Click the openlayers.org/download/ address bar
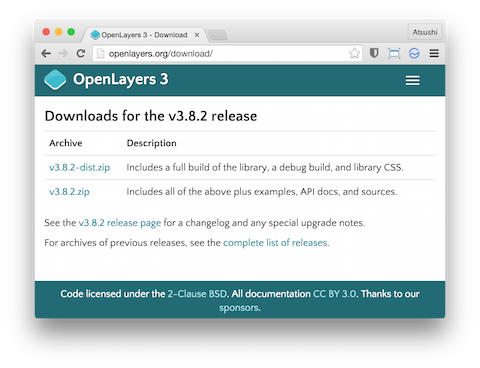This screenshot has width=480, height=368. coord(227,53)
